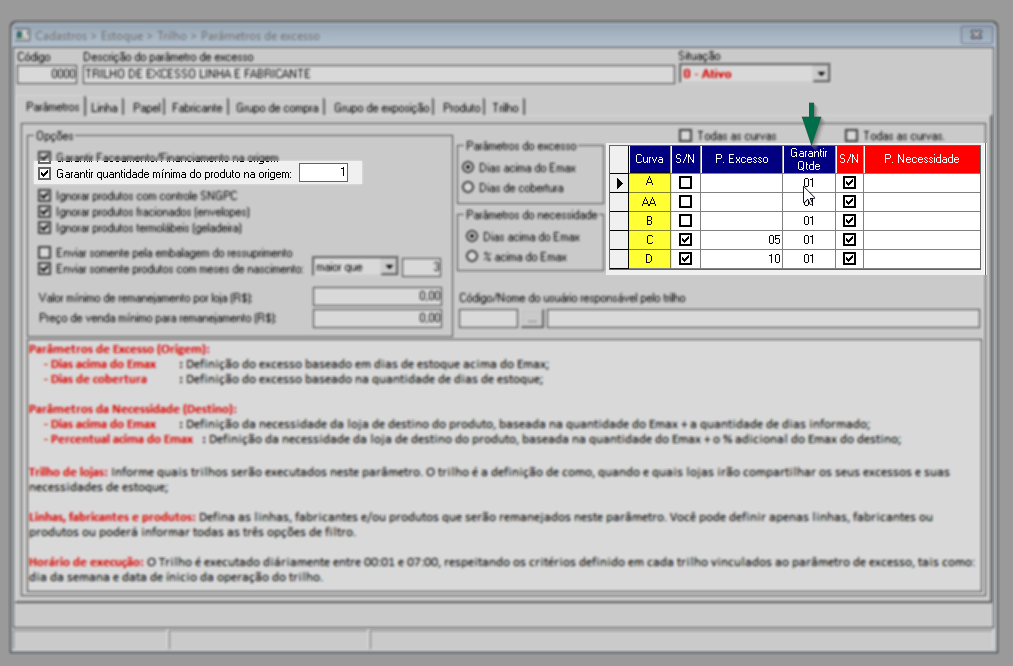The width and height of the screenshot is (1013, 666).
Task: Enable excesso S/N checkbox for curve A
Action: (x=685, y=183)
